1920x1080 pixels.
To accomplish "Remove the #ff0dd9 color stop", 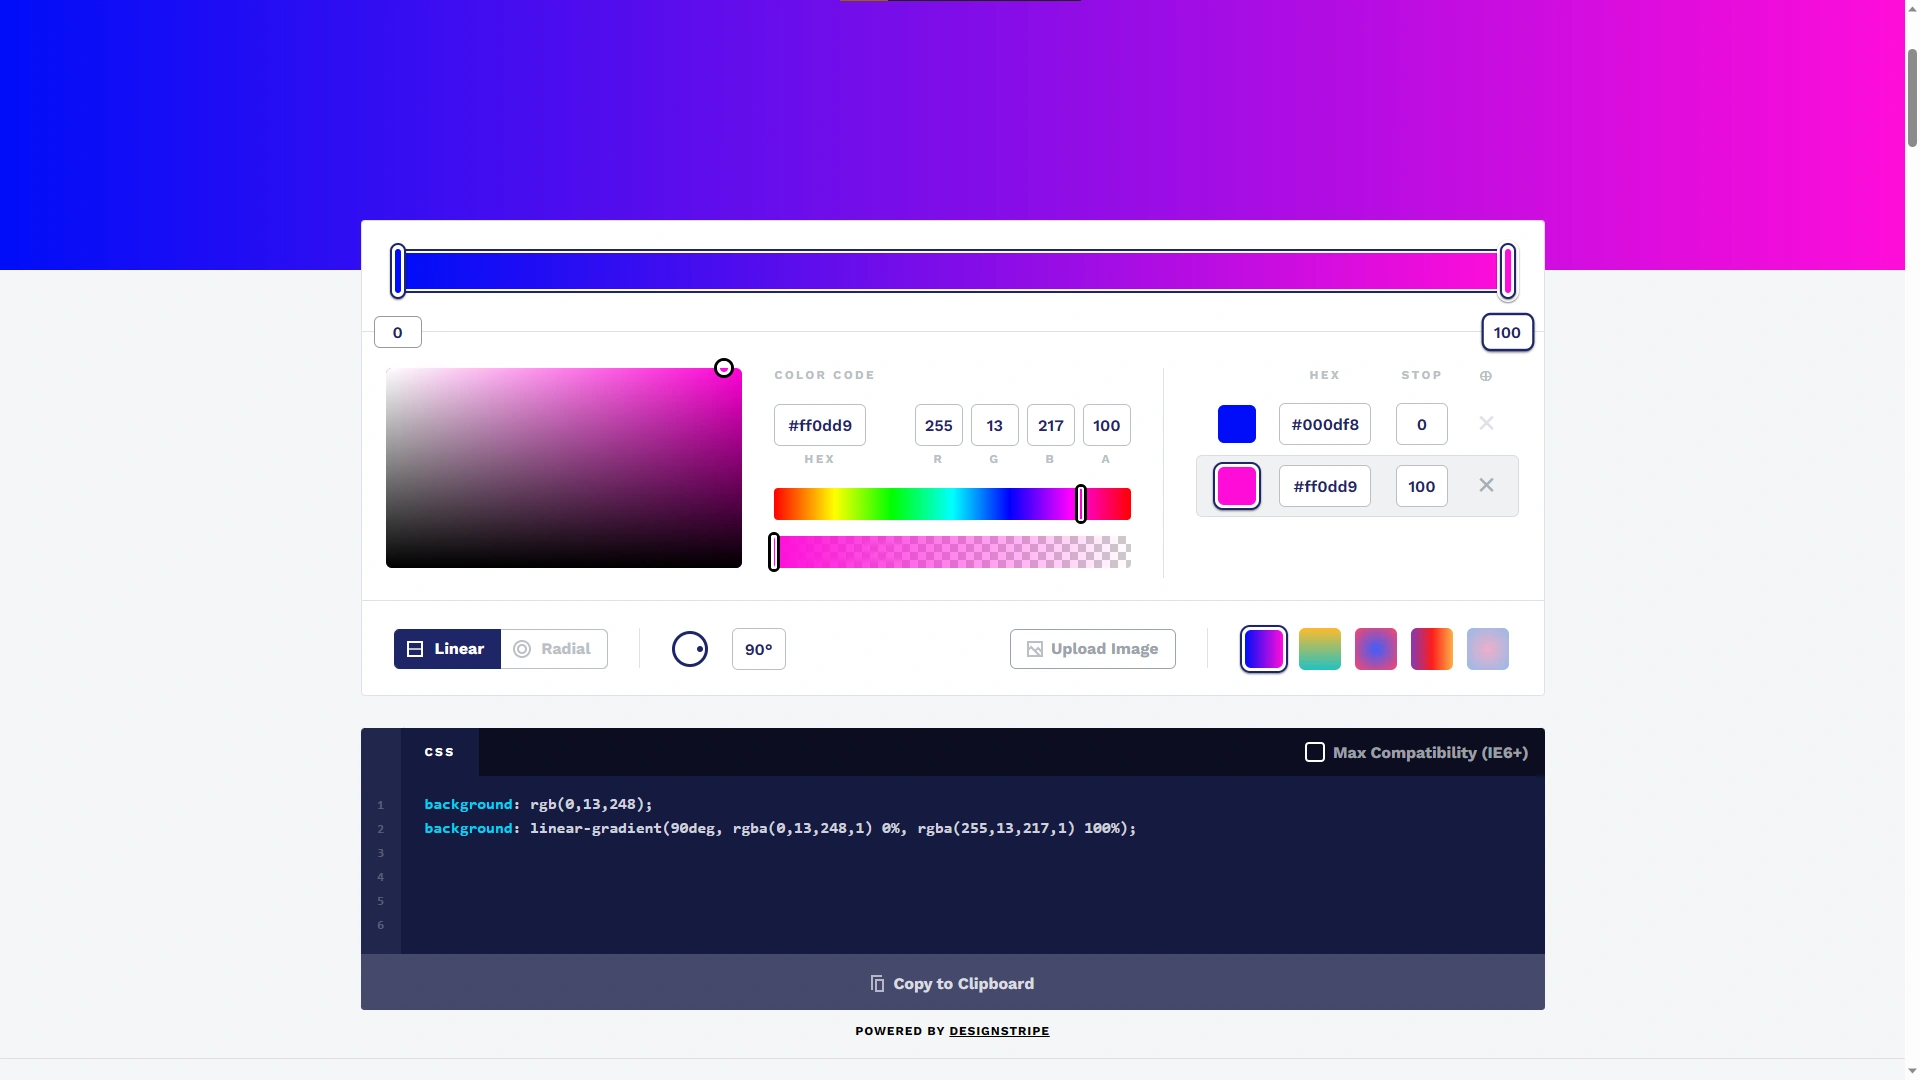I will pyautogui.click(x=1486, y=484).
